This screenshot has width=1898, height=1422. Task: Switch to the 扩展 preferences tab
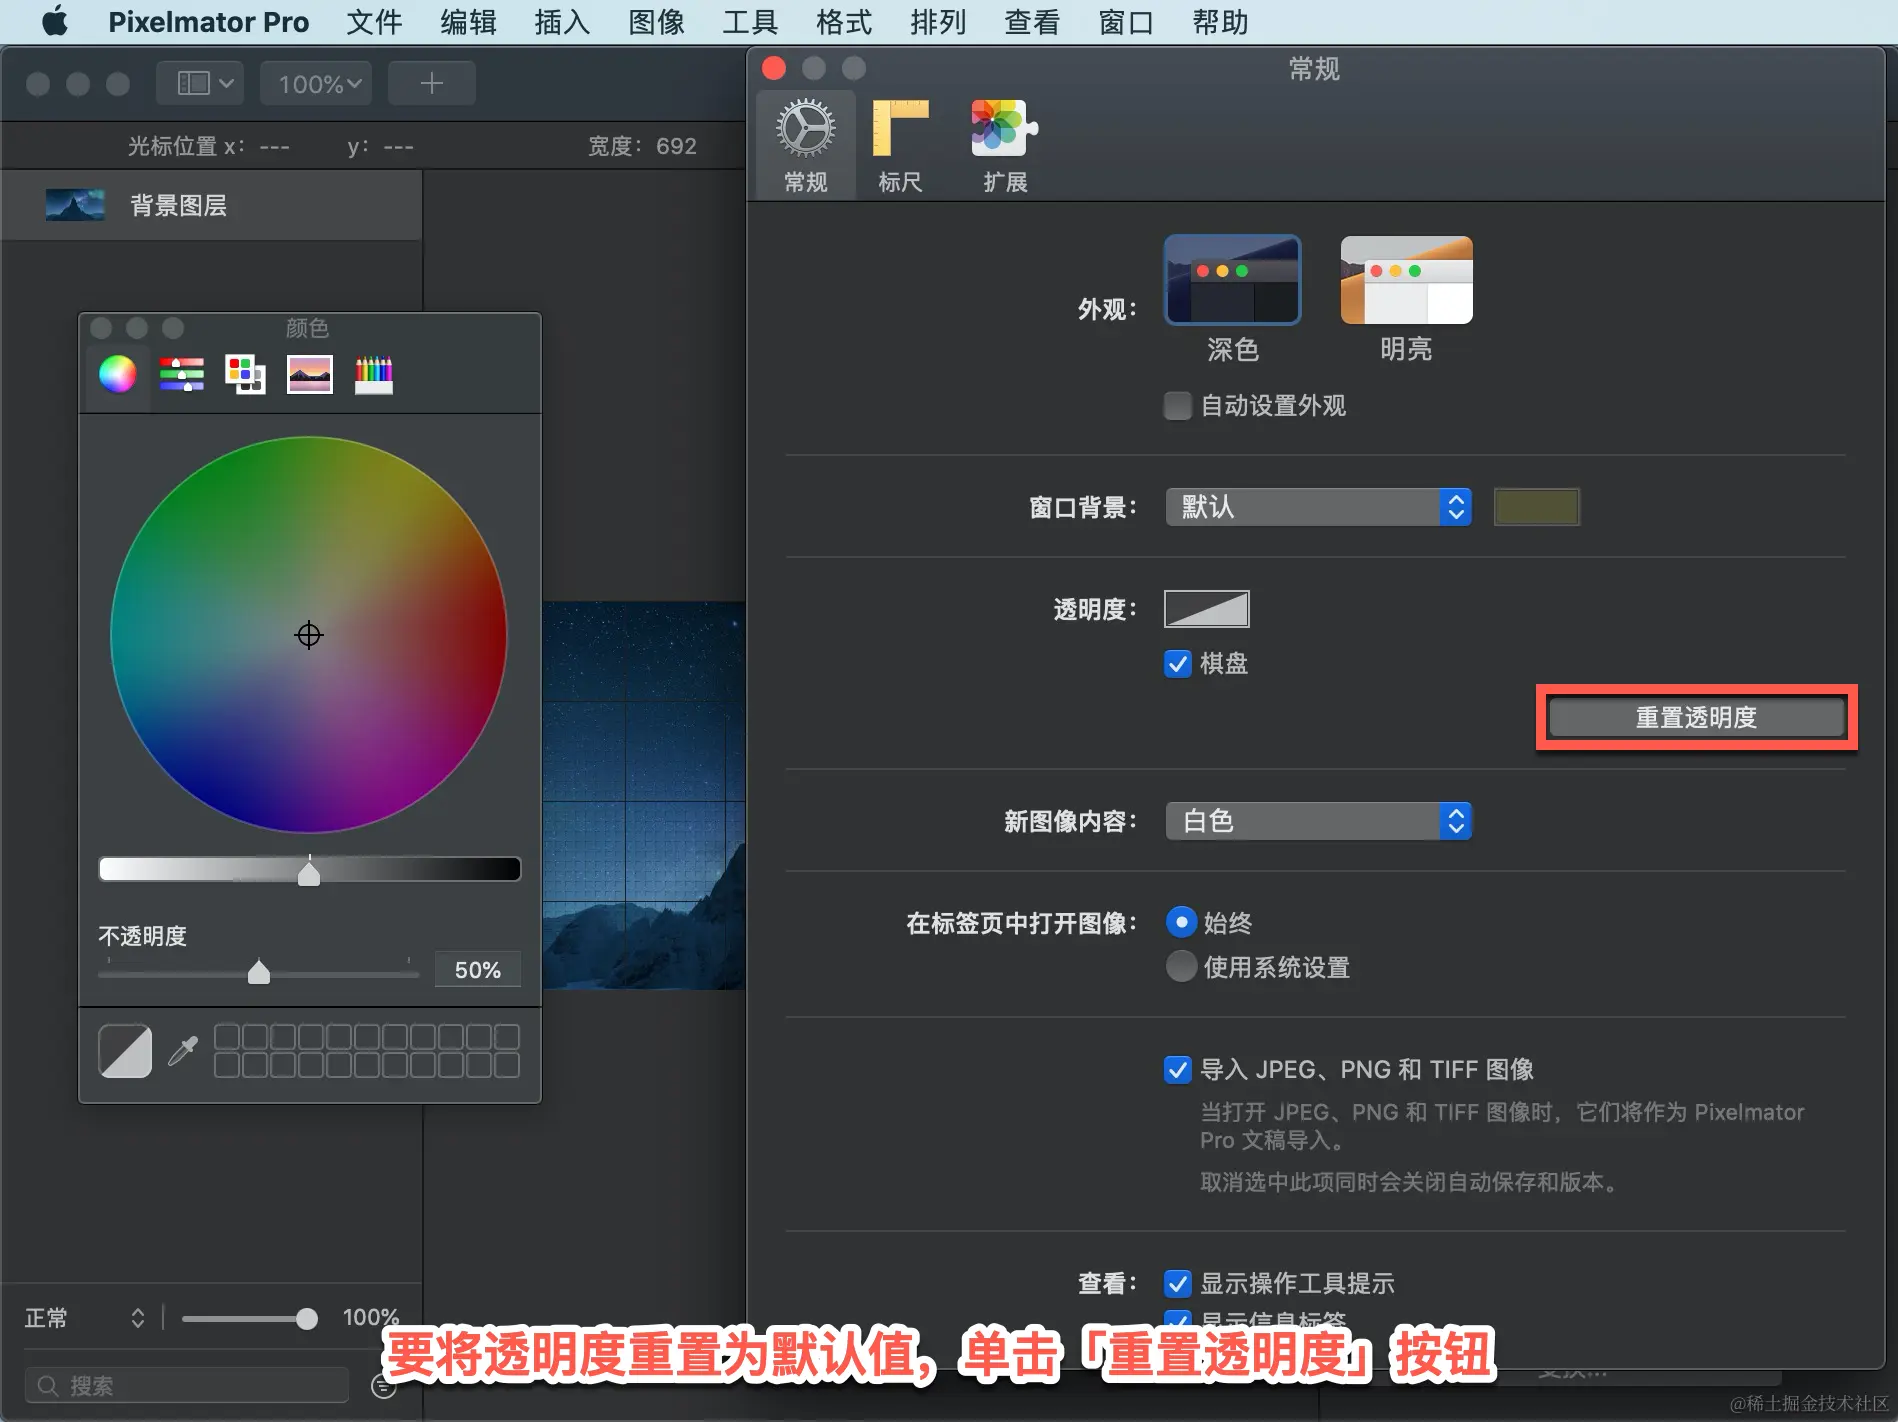pyautogui.click(x=1005, y=146)
